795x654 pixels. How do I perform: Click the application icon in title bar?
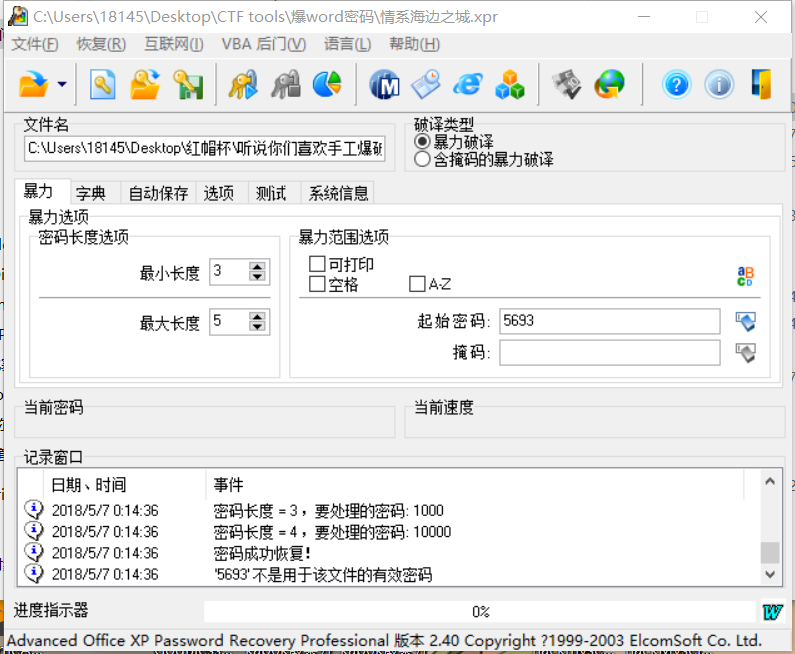coord(18,17)
